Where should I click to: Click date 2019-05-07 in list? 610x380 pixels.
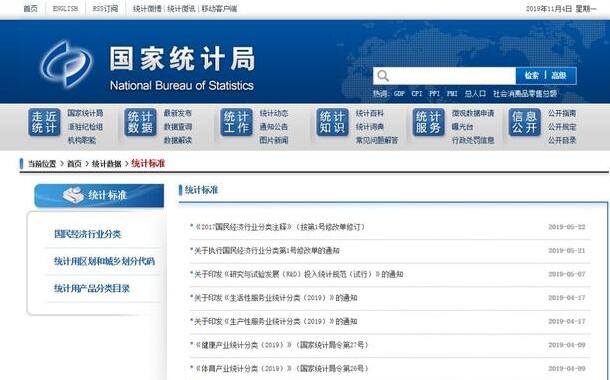point(567,274)
